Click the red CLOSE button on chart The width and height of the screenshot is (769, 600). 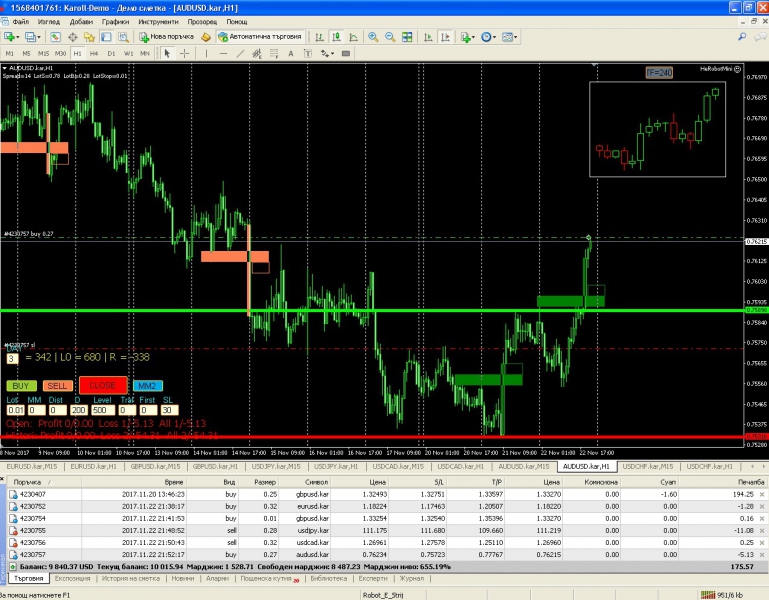click(x=103, y=386)
